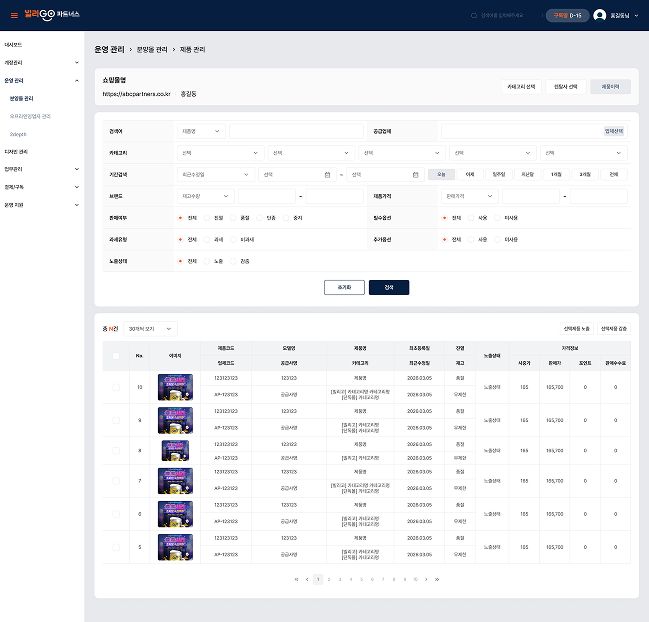
Task: Open the end date calendar icon
Action: [x=416, y=175]
